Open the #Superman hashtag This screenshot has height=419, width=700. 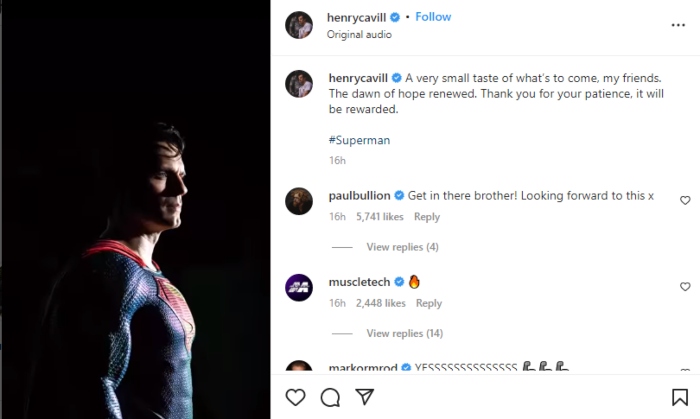359,141
